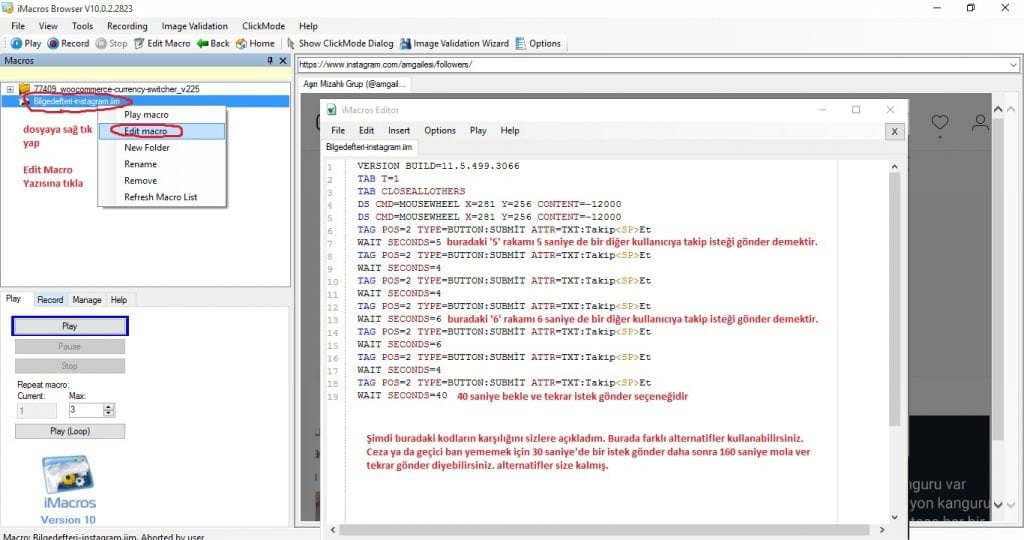
Task: Open Options from the toolbar
Action: point(538,44)
